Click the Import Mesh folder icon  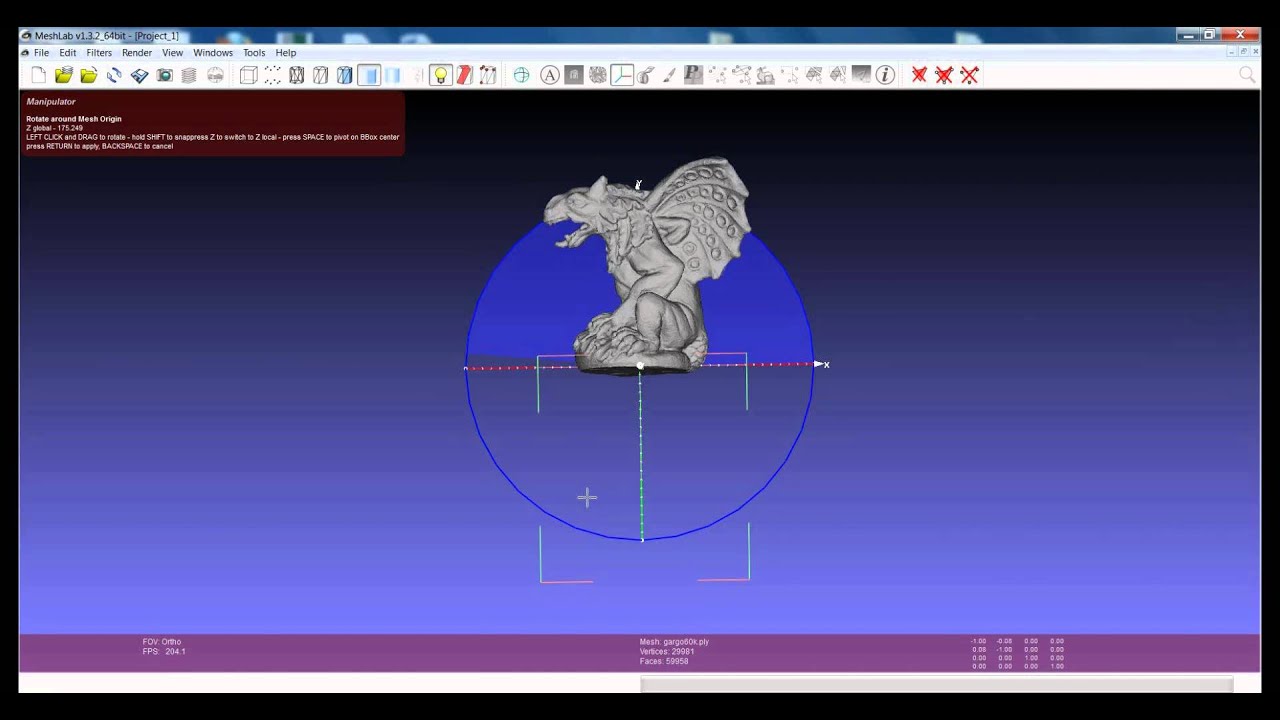pos(89,75)
